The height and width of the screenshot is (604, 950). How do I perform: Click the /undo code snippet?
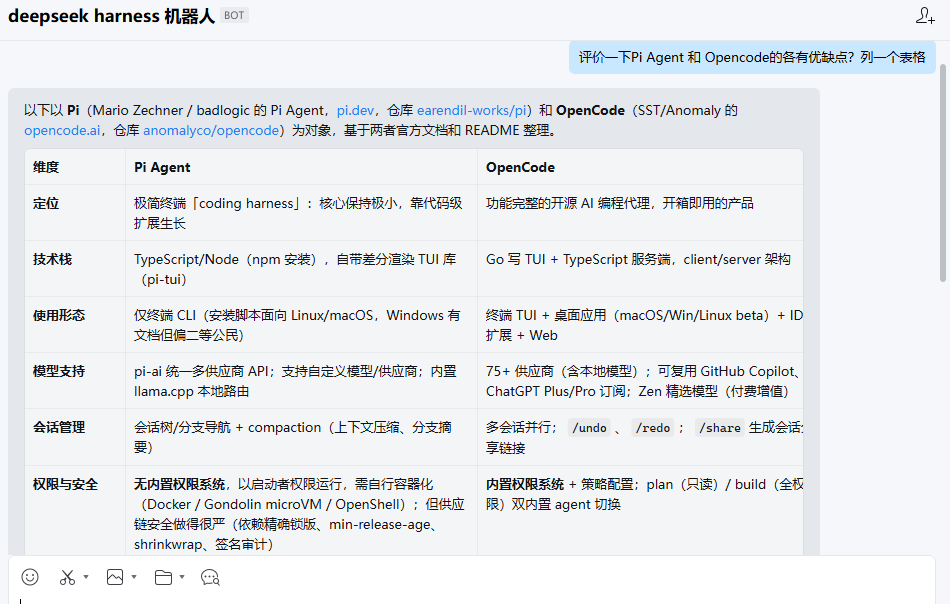tap(590, 428)
